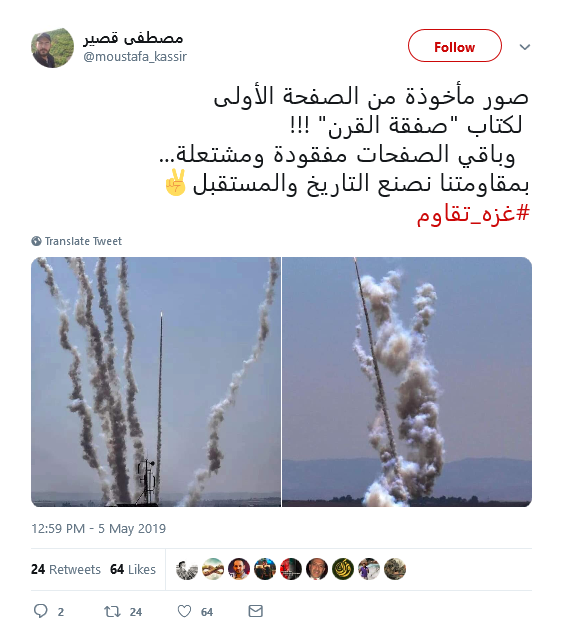Click the first liker avatar
Viewport: 565px width, 637px height.
[187, 569]
